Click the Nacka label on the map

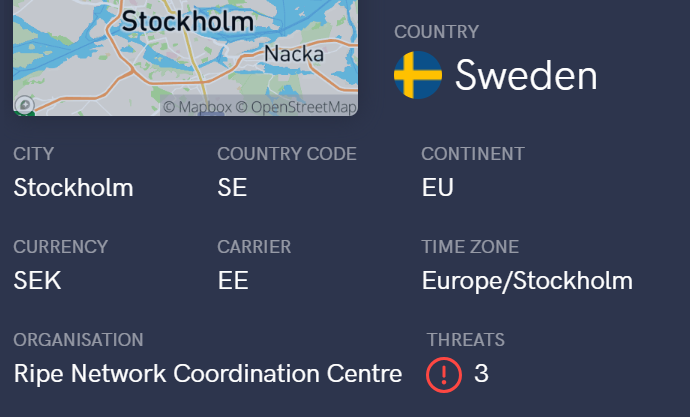(291, 54)
